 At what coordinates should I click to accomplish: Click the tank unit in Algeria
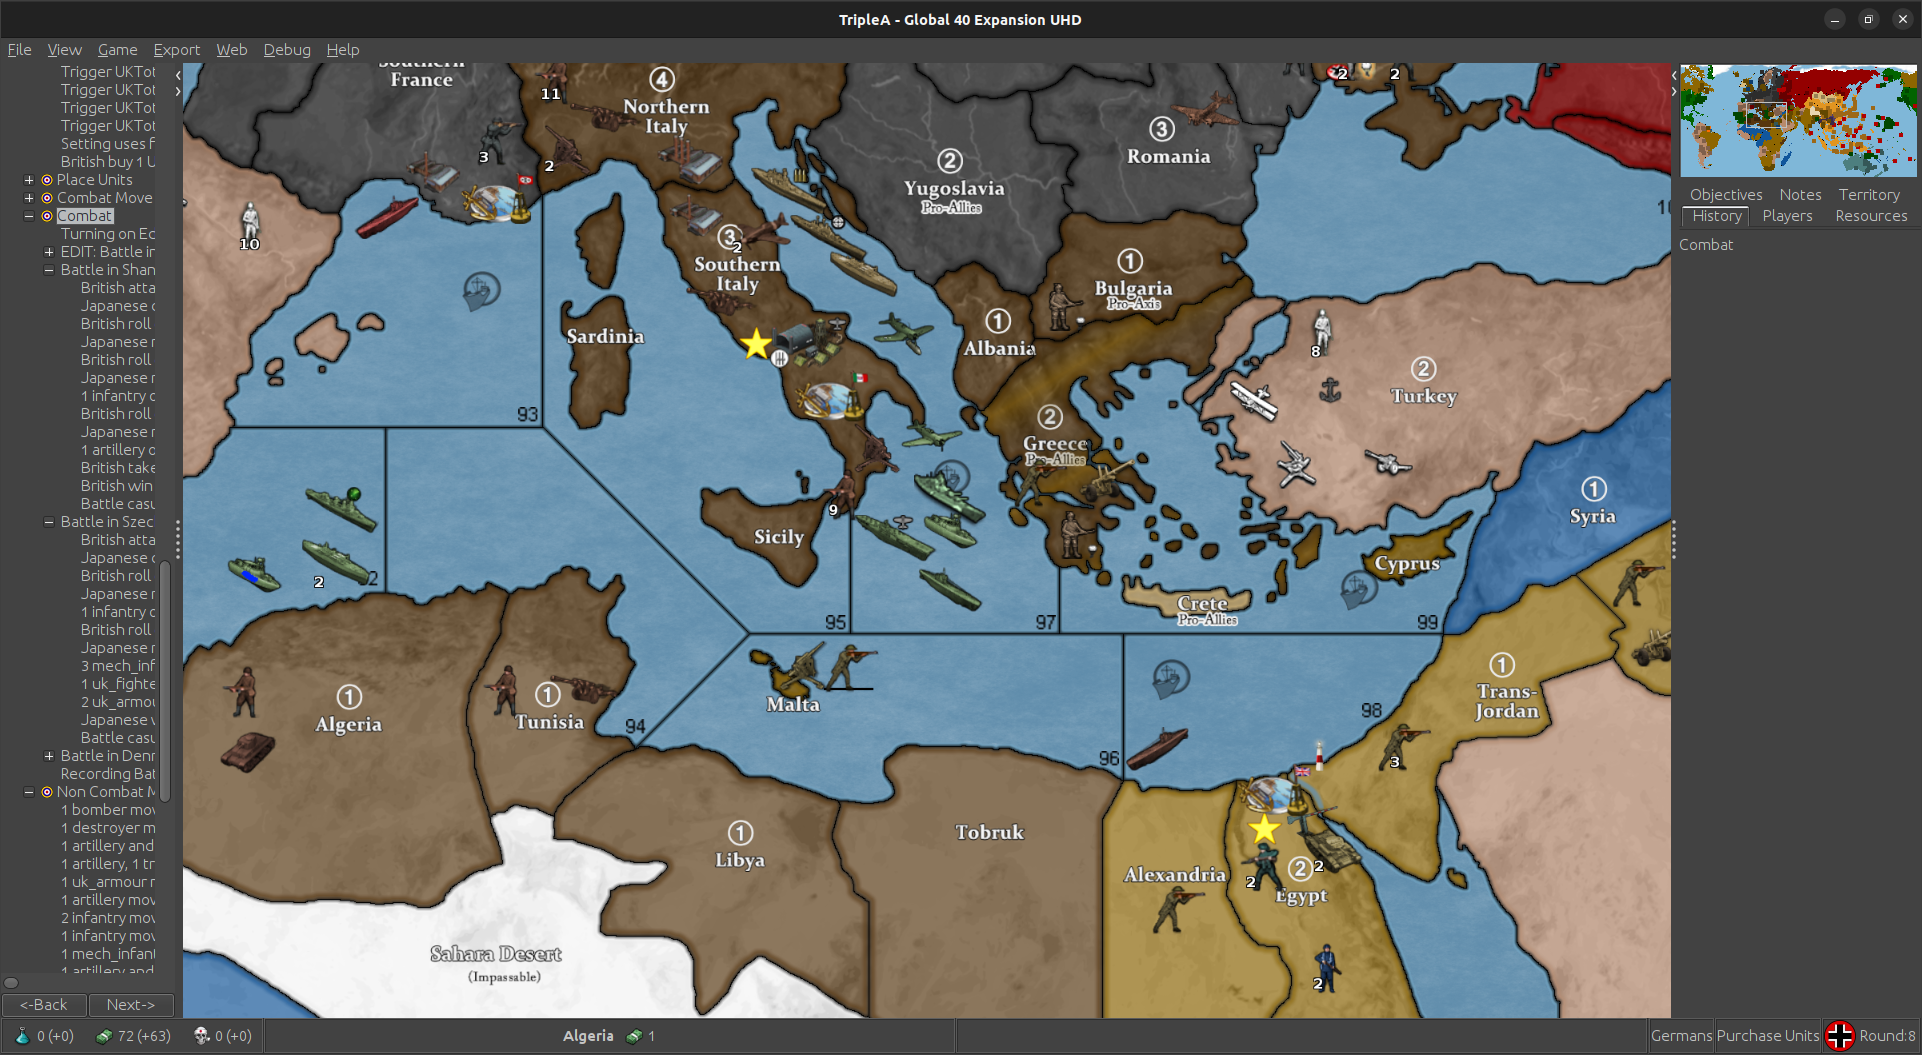[x=247, y=750]
